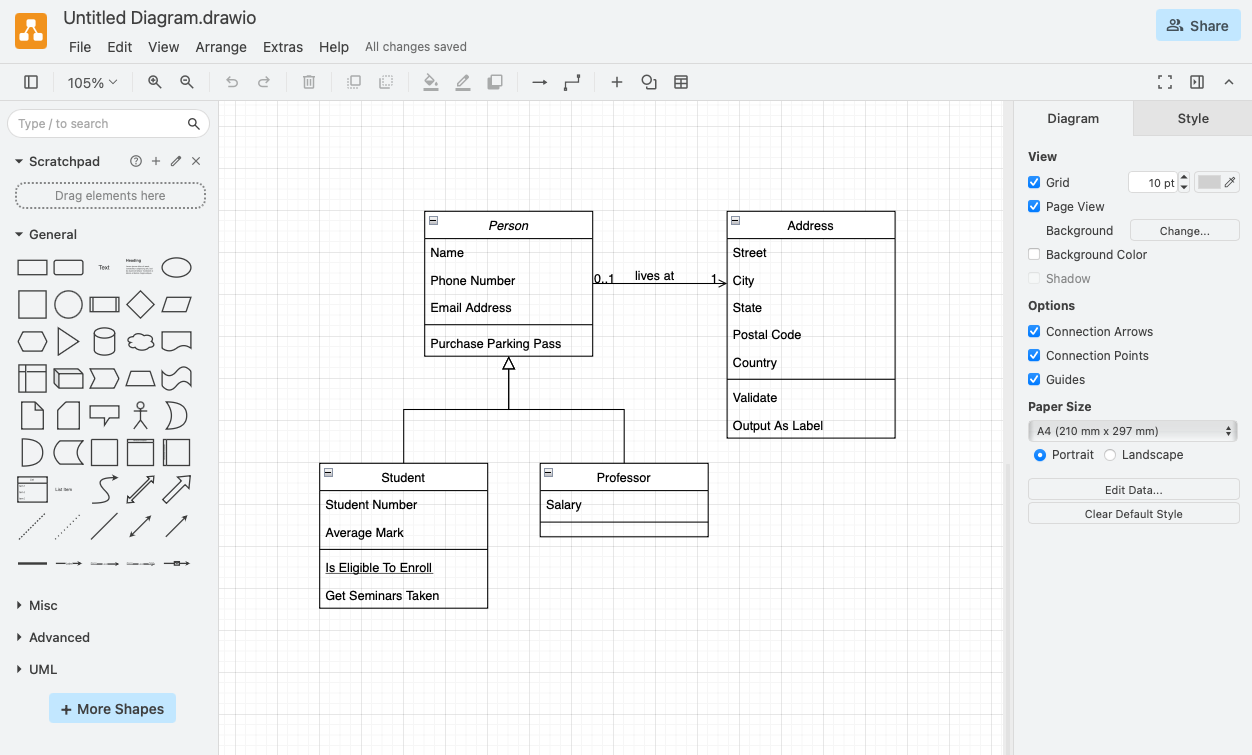
Task: Select the Portrait radio button
Action: click(1040, 455)
